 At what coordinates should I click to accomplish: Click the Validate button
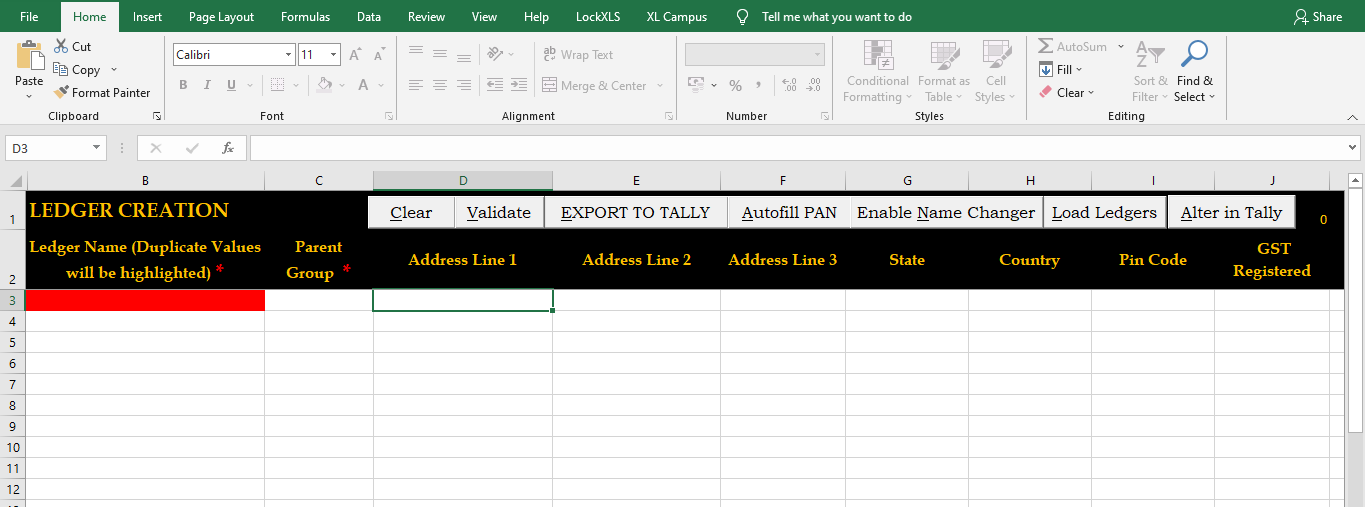tap(499, 212)
